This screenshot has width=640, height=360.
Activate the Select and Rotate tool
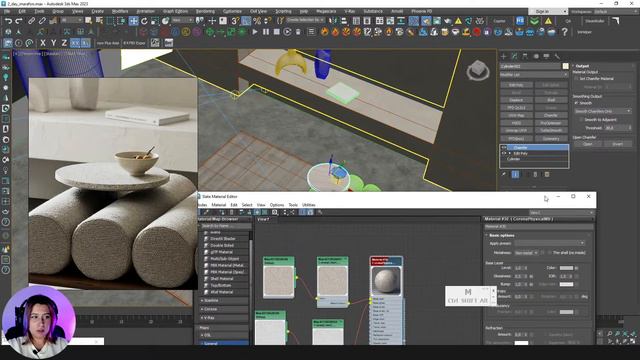[x=144, y=21]
